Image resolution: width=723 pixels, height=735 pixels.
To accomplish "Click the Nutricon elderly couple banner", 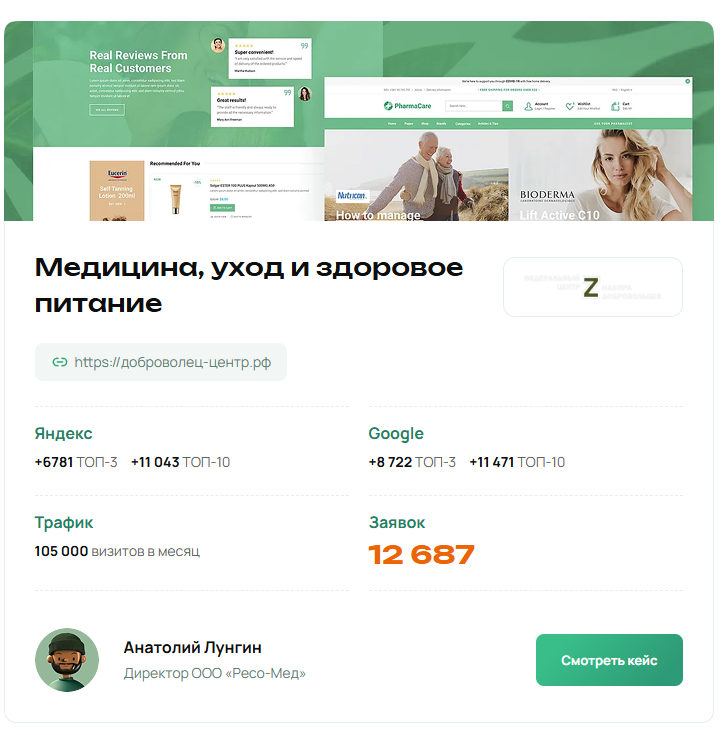I will click(416, 175).
